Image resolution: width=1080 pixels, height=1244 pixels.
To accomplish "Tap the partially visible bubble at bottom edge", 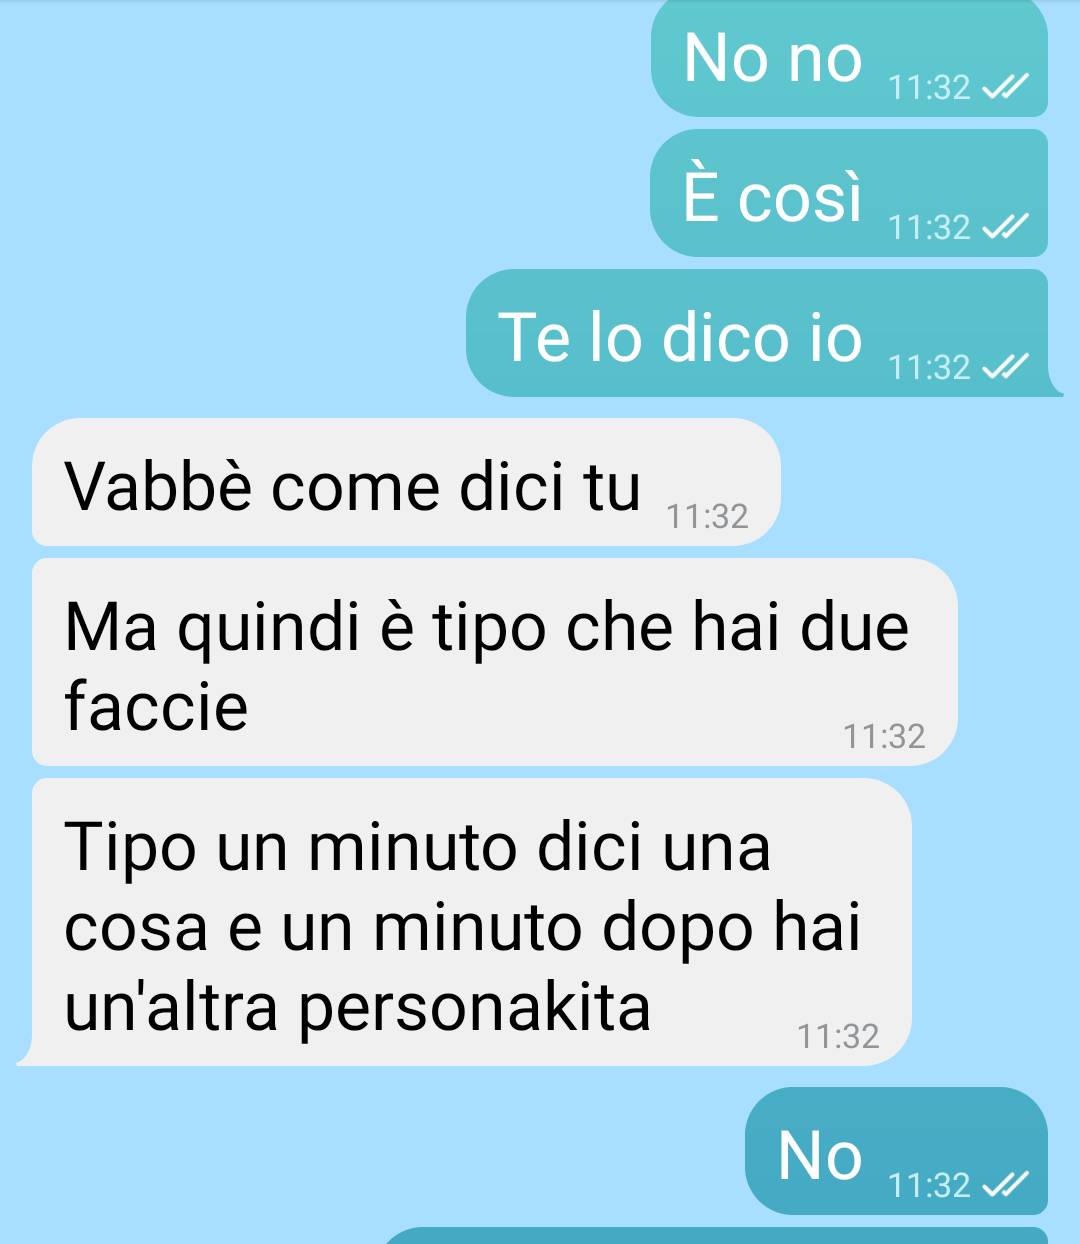I will tap(714, 1236).
